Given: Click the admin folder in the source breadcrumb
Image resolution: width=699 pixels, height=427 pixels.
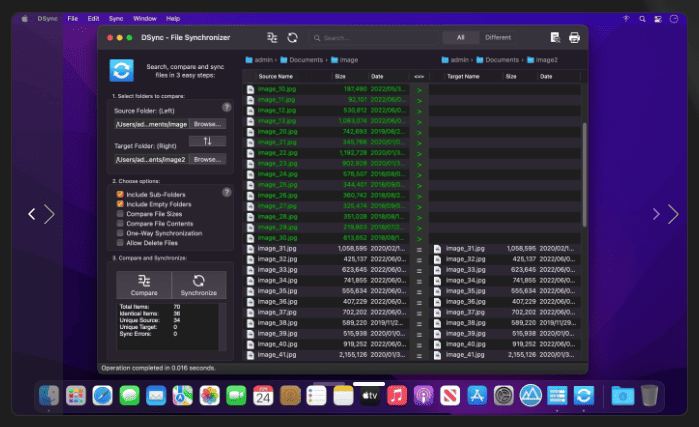Looking at the screenshot, I should point(259,60).
